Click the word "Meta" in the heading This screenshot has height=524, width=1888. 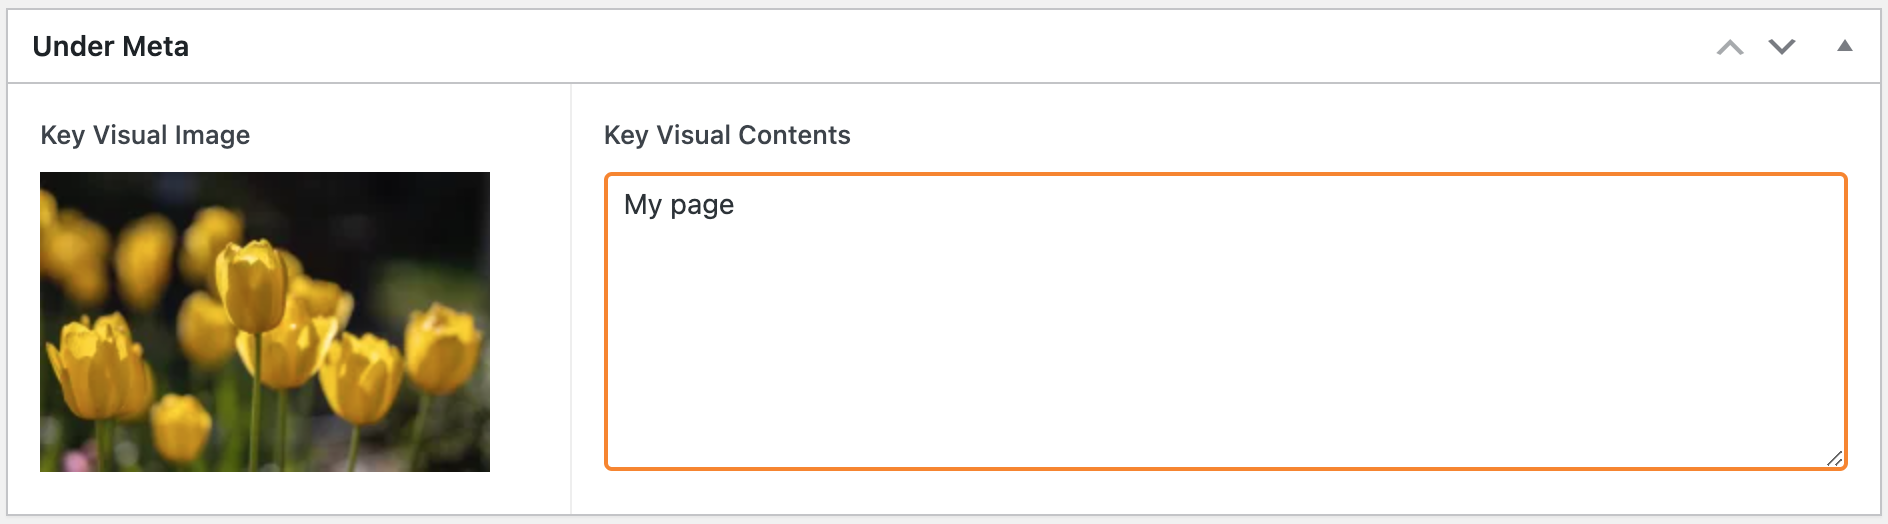click(x=156, y=47)
